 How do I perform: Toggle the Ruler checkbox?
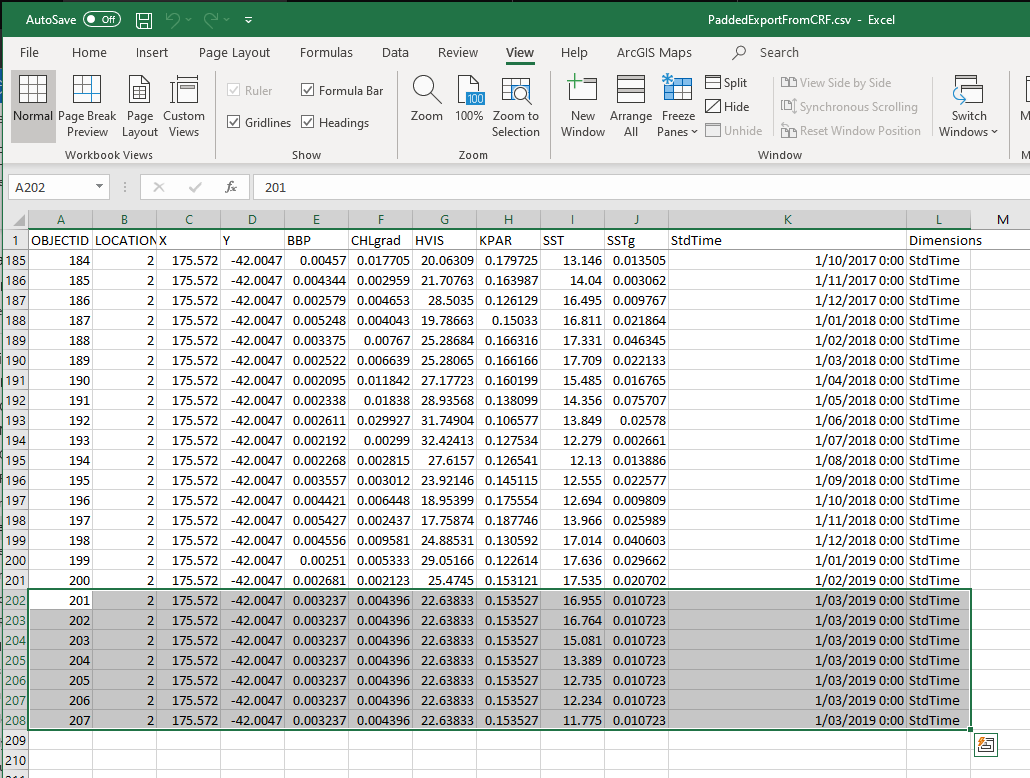coord(233,90)
